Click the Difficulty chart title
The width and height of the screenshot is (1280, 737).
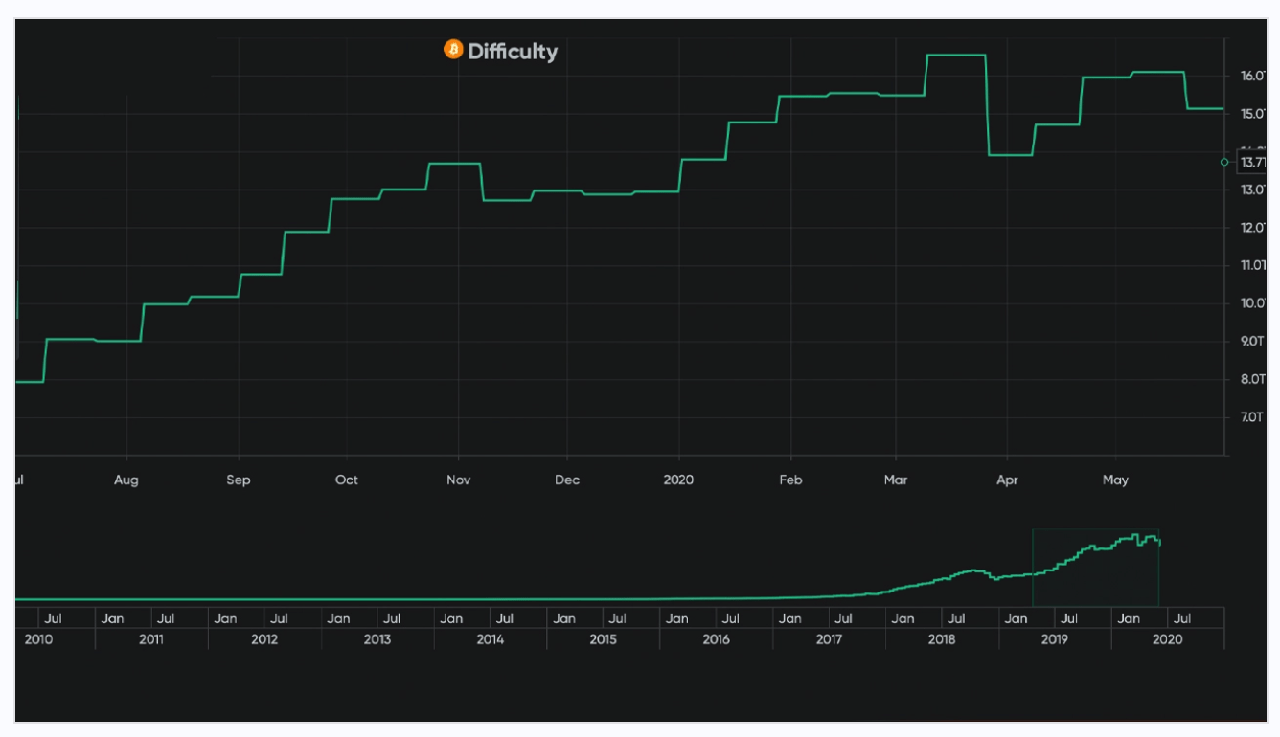(513, 51)
